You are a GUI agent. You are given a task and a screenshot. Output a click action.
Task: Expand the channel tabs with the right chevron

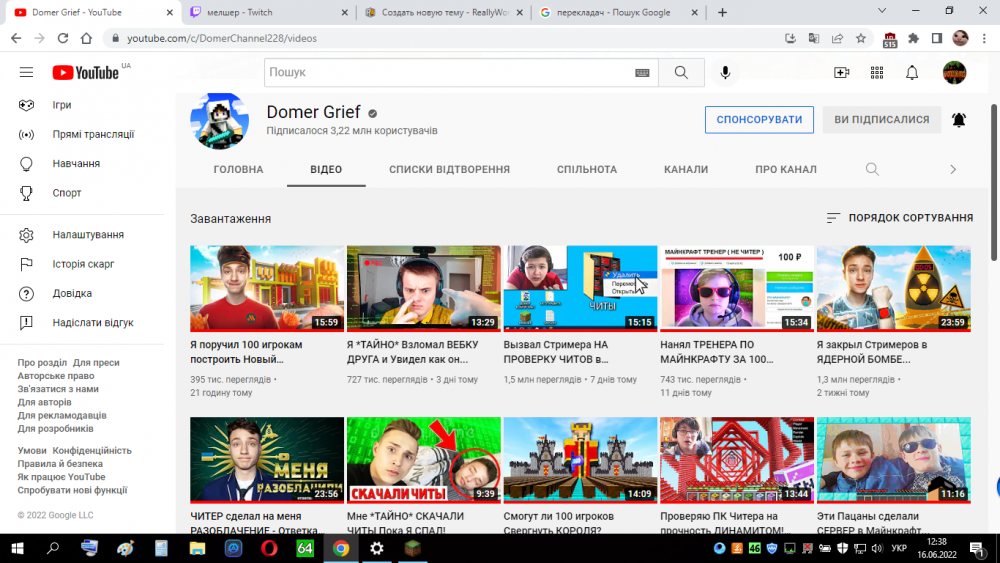click(x=953, y=170)
